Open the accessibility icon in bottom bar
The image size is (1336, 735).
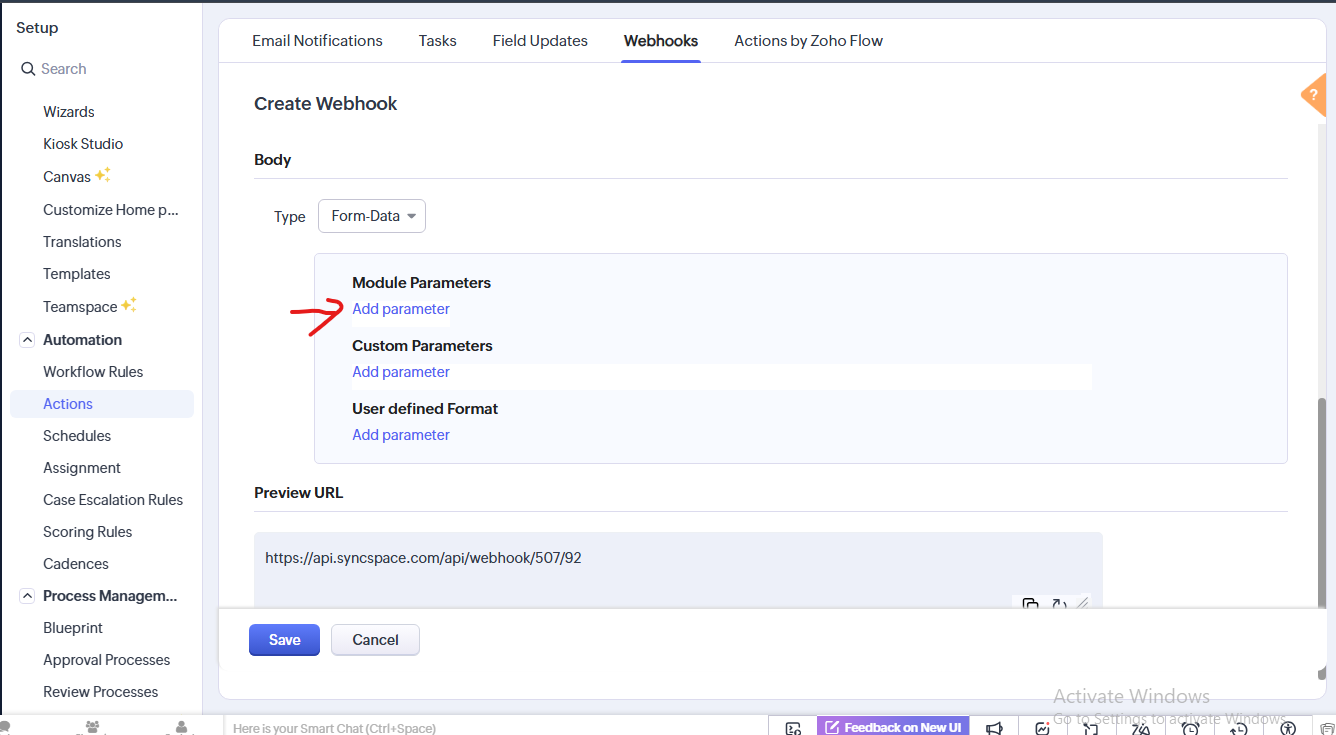[x=1288, y=728]
